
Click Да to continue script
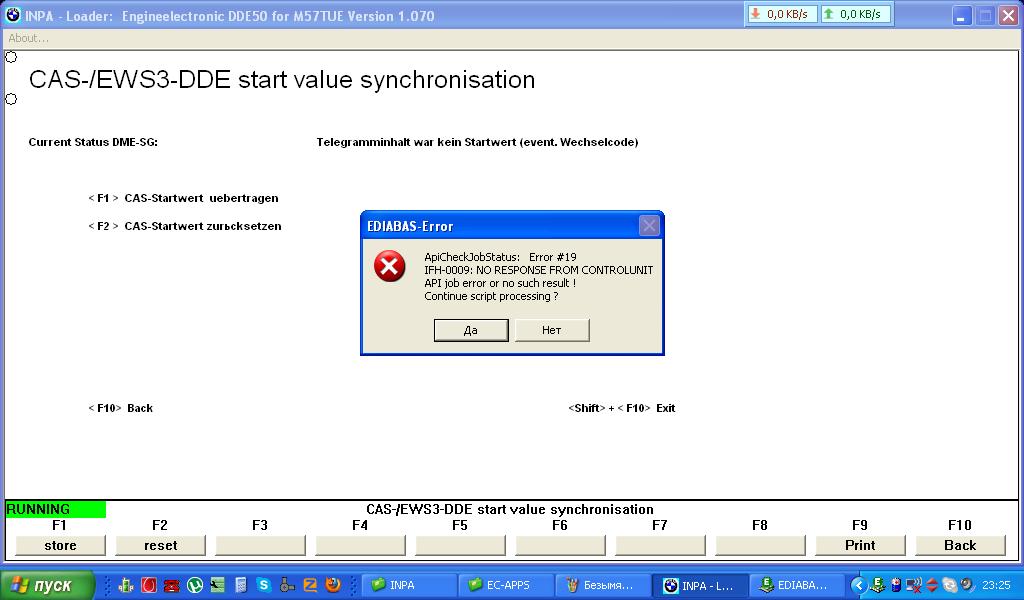click(471, 330)
